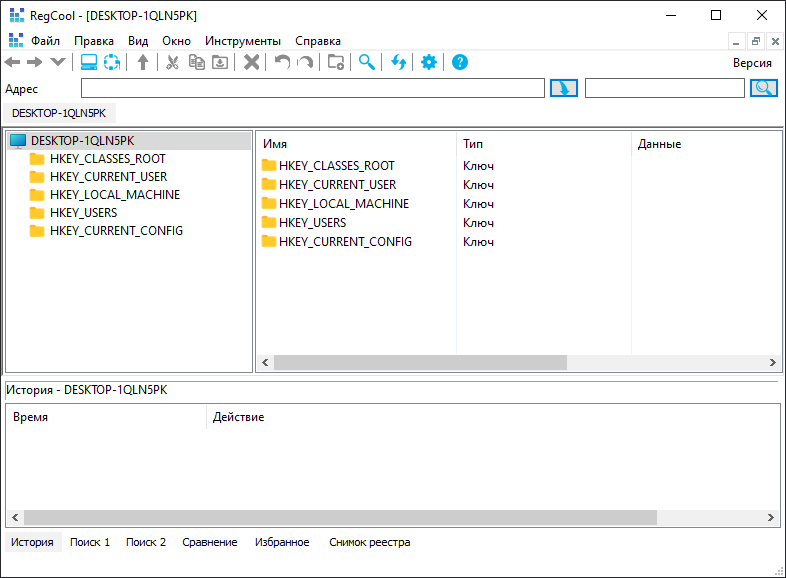Click the Refresh lightning arrows icon
This screenshot has height=578, width=786.
pyautogui.click(x=398, y=62)
